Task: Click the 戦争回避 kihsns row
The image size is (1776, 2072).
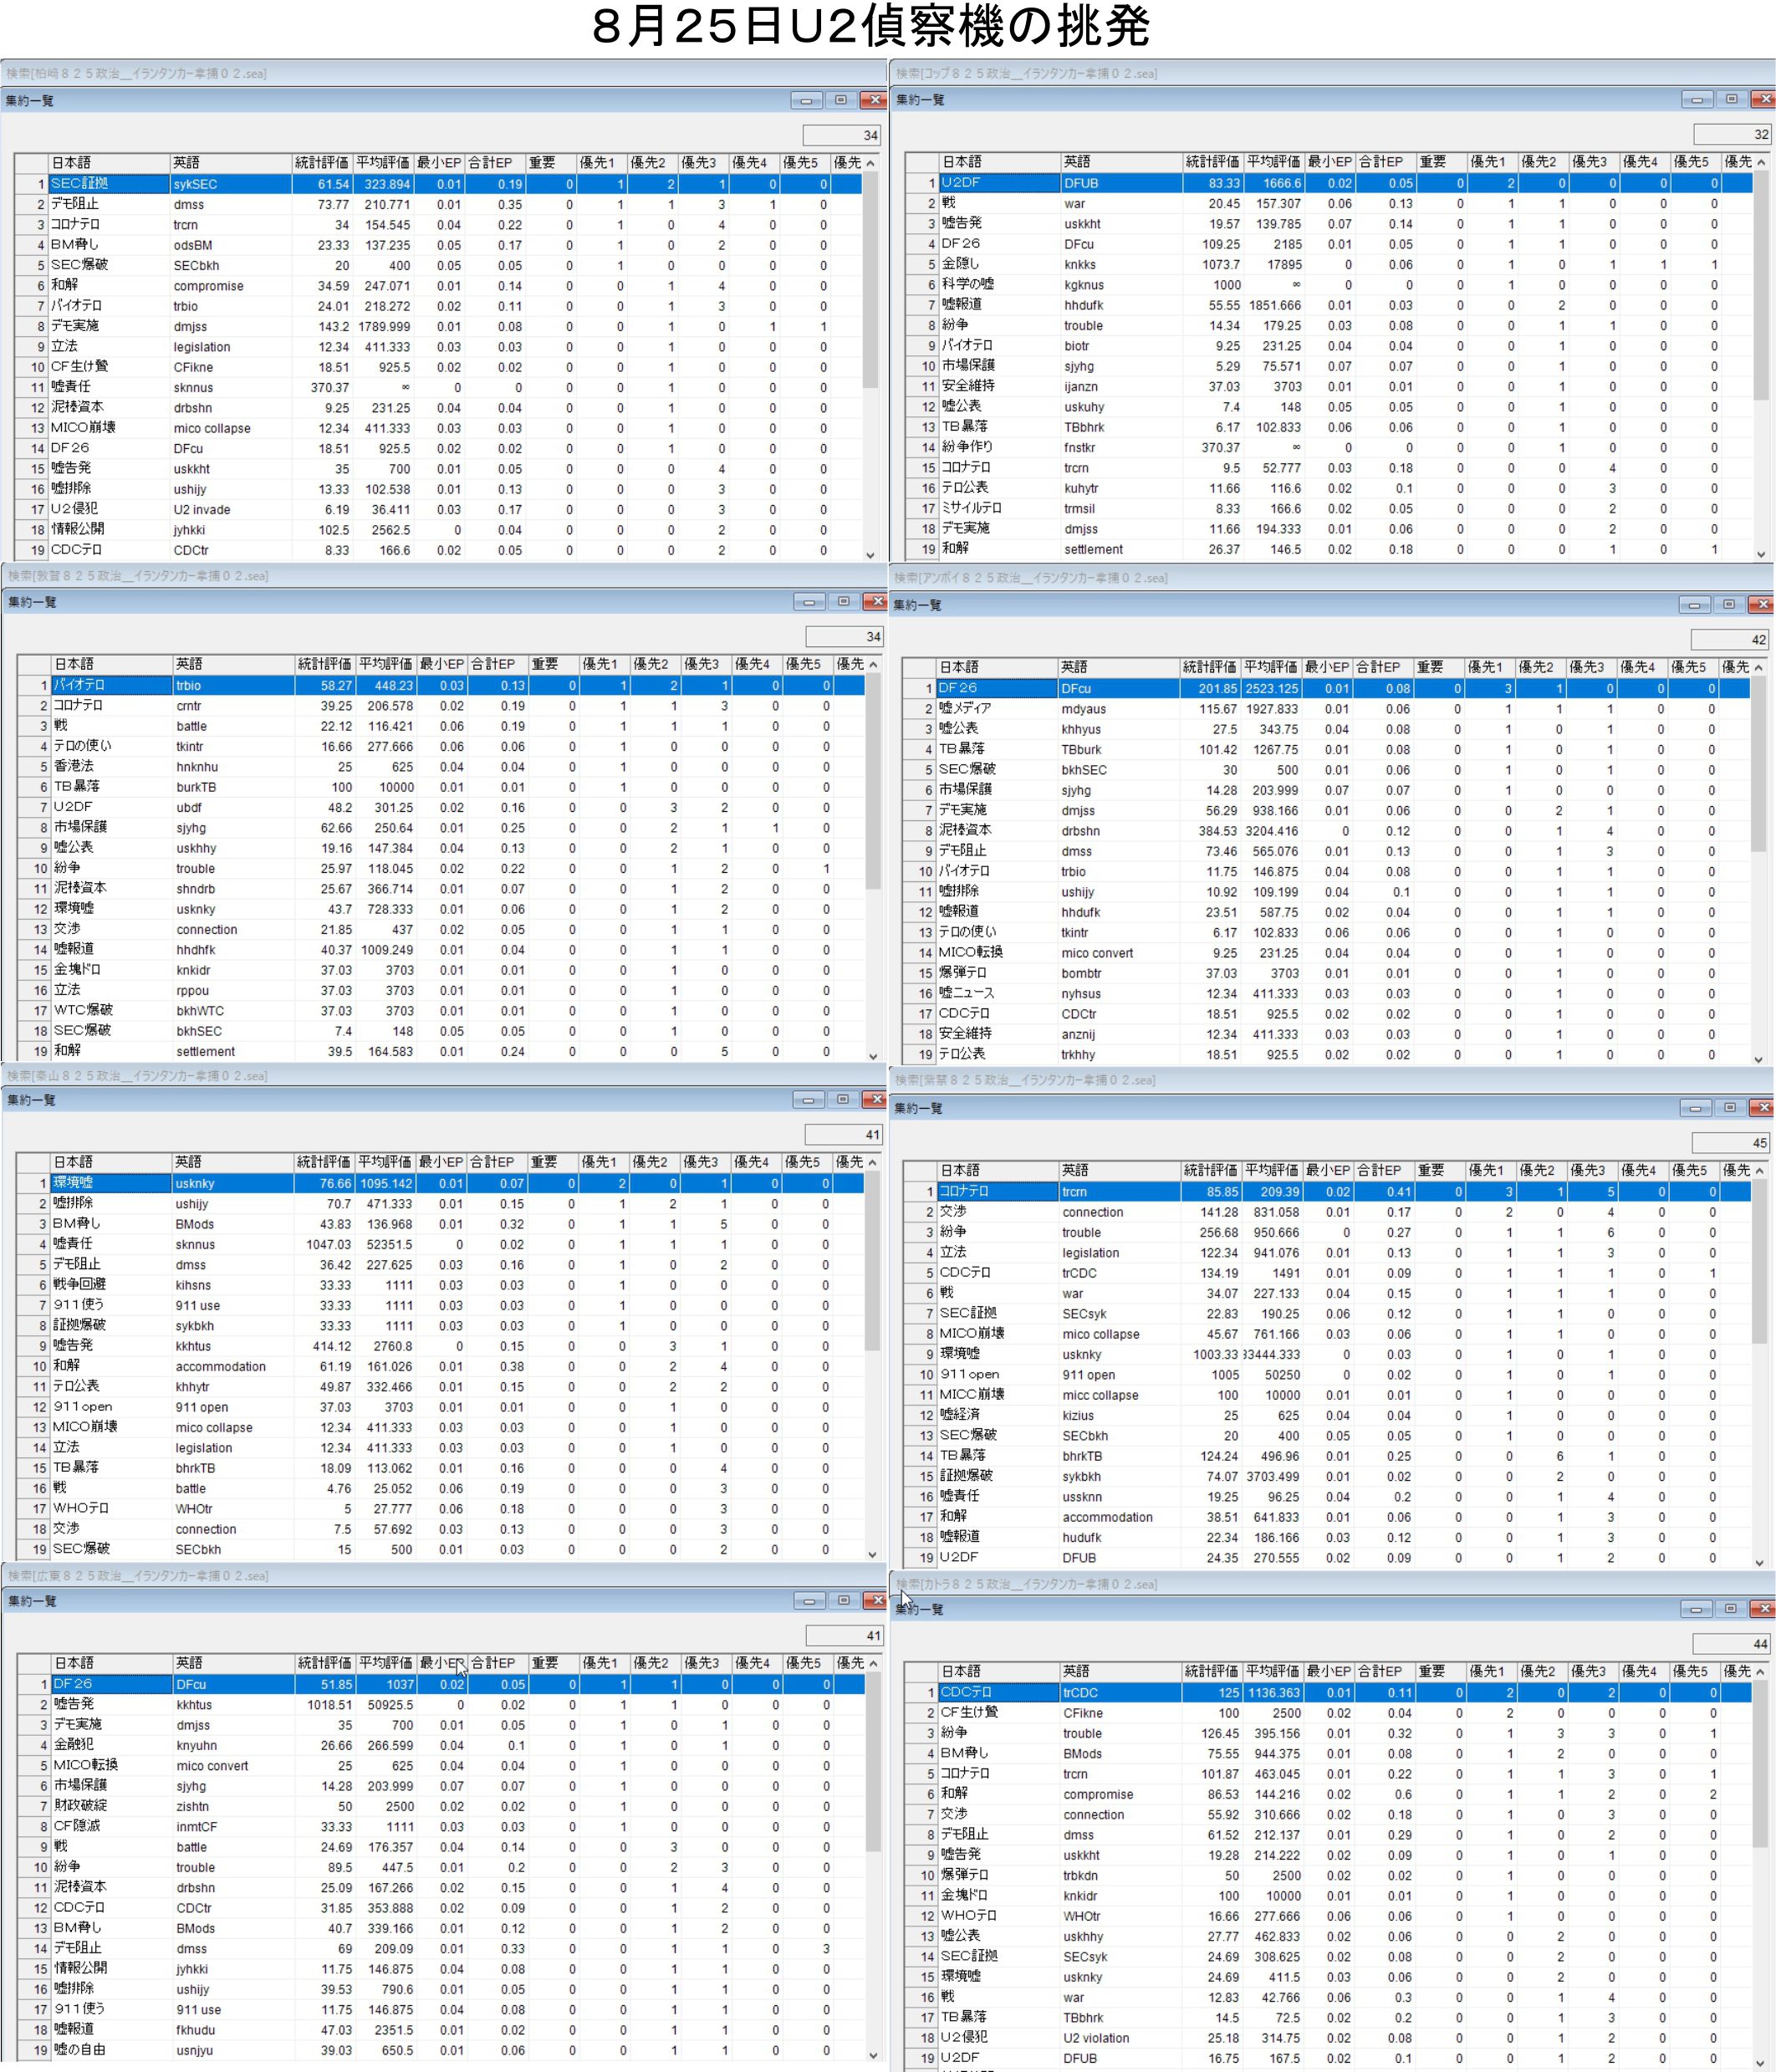Action: pos(193,1285)
